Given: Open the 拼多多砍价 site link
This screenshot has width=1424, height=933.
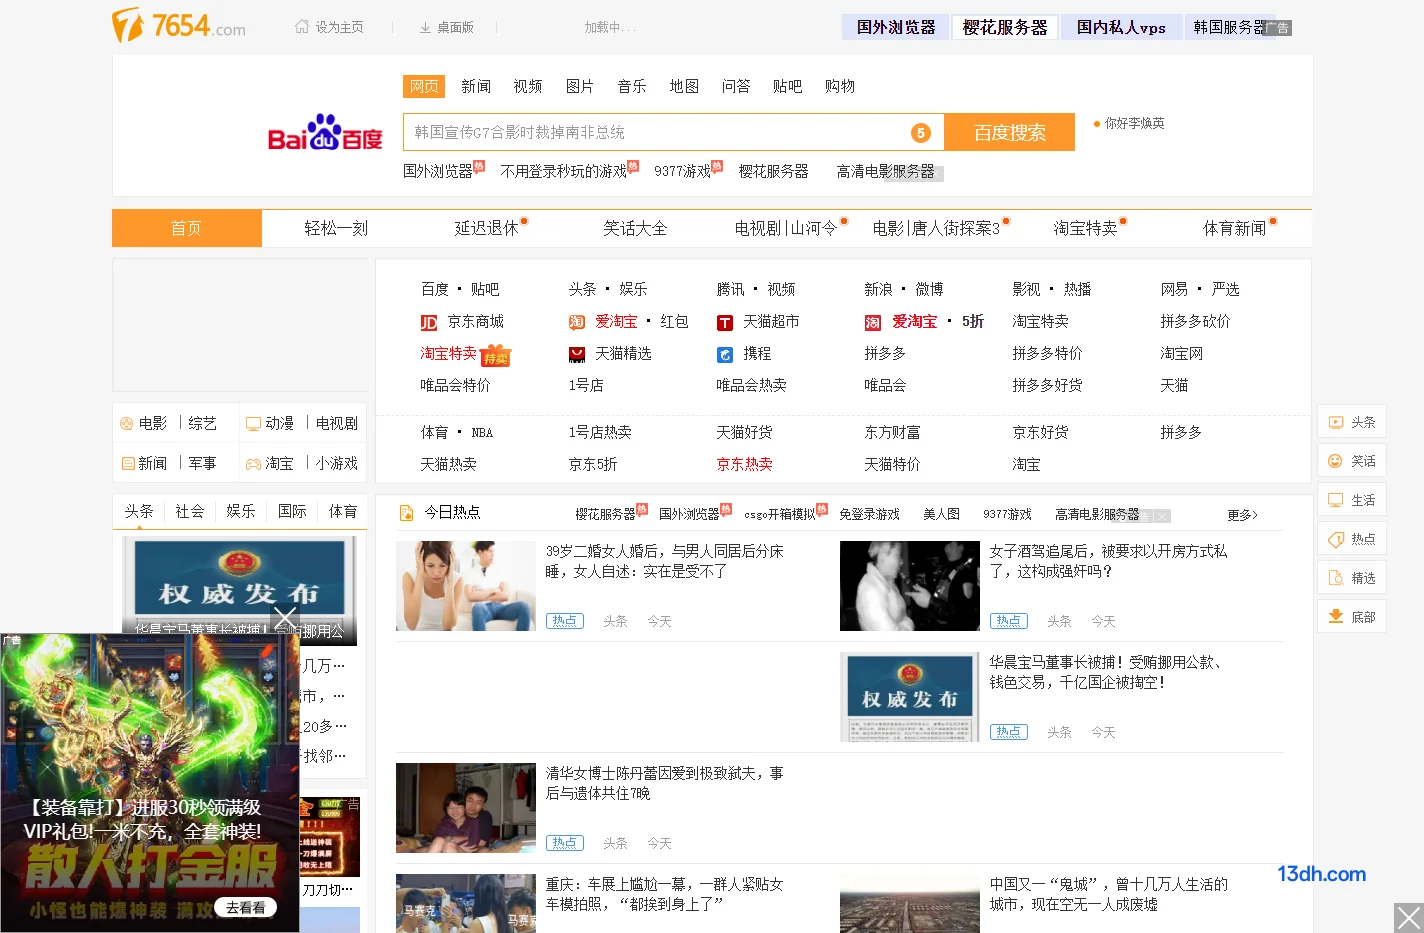Looking at the screenshot, I should [x=1195, y=322].
